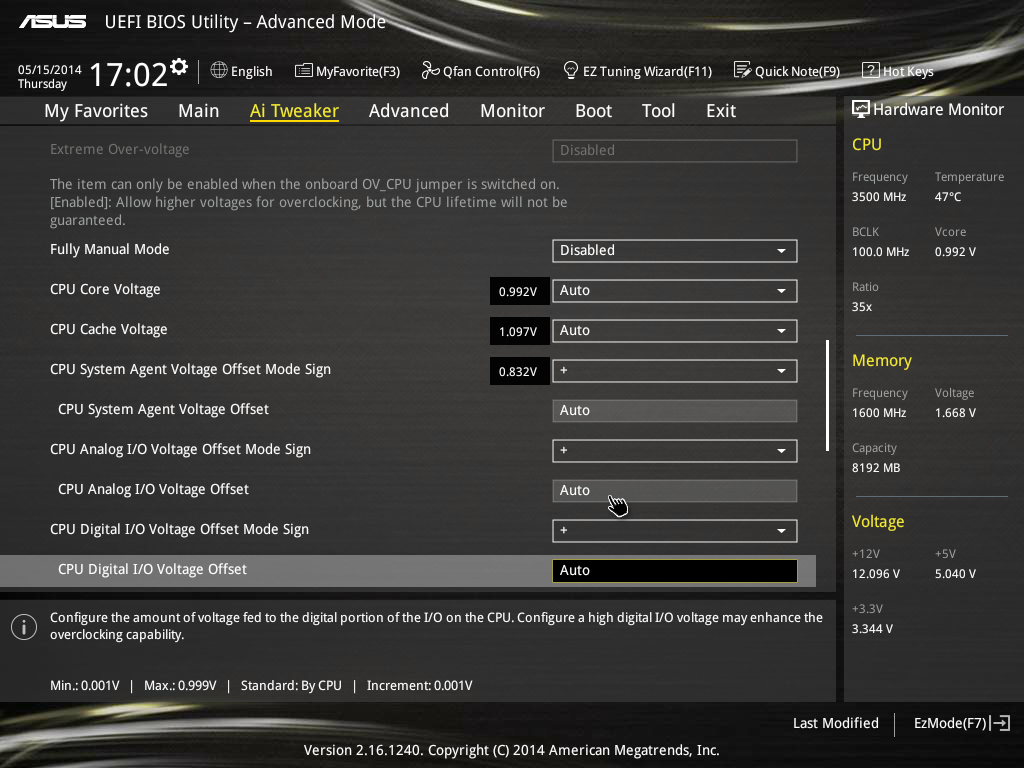Click the 1.097V cache voltage readout

click(x=519, y=331)
